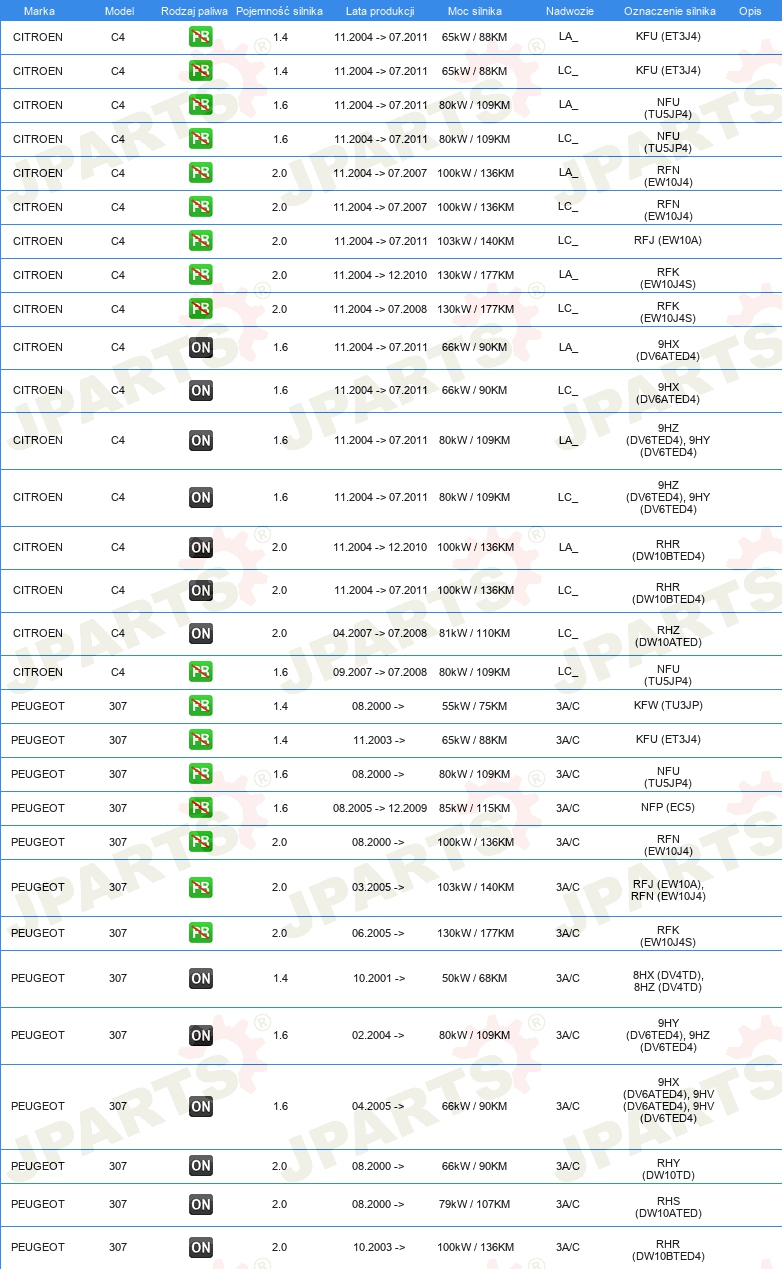782x1269 pixels.
Task: Click the PB icon in the C4 09.2007 NFU row
Action: [x=200, y=672]
